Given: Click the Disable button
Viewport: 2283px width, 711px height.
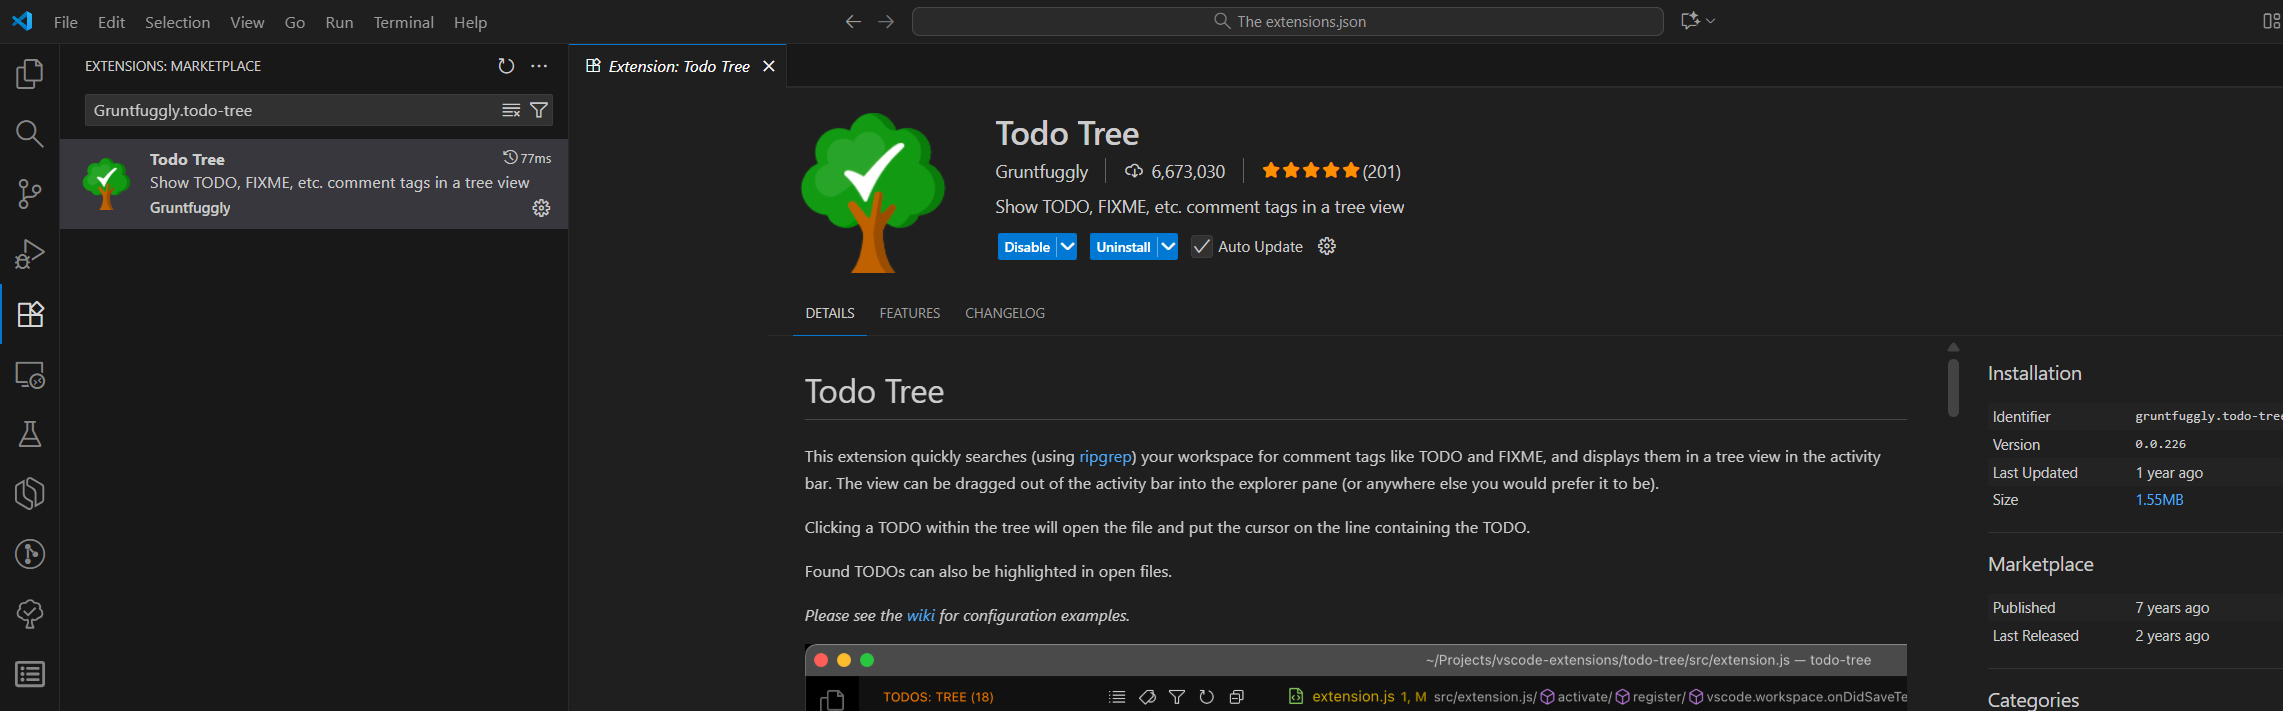Looking at the screenshot, I should [1027, 247].
